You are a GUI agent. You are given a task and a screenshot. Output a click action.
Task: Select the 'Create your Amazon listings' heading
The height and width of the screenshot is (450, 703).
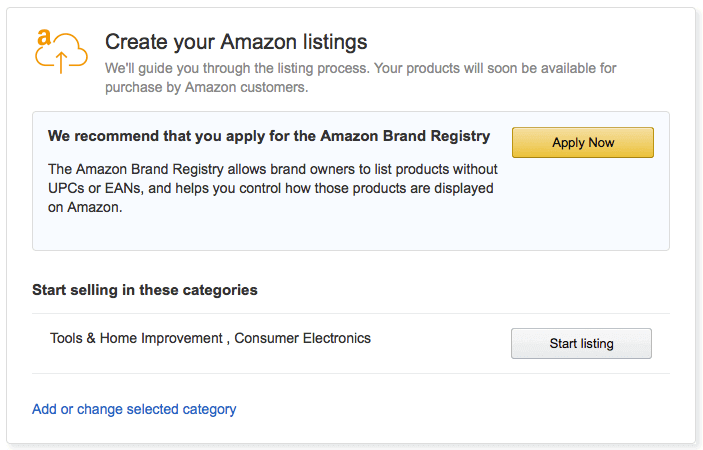236,42
